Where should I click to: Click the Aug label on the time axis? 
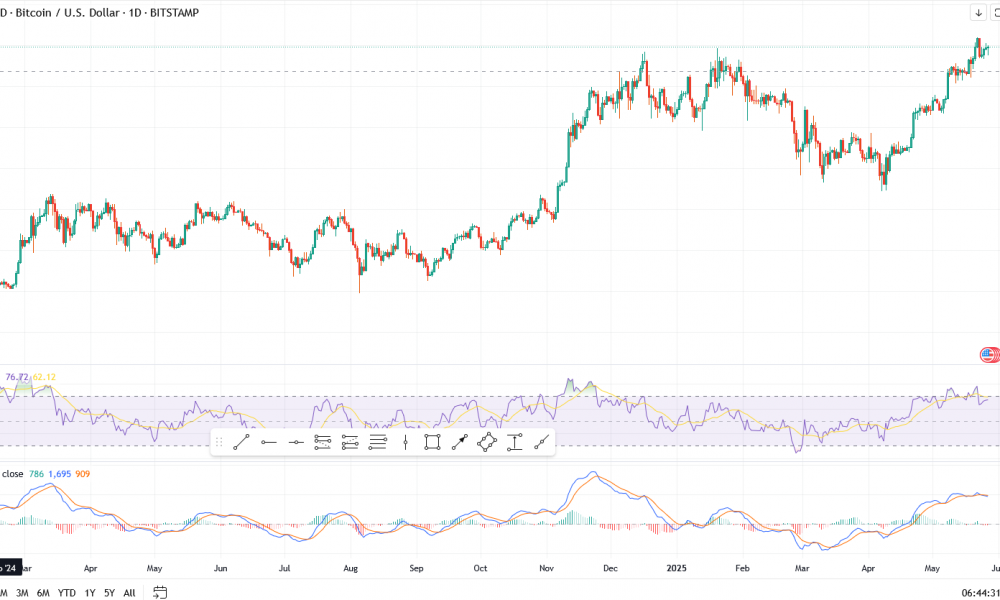(x=350, y=567)
